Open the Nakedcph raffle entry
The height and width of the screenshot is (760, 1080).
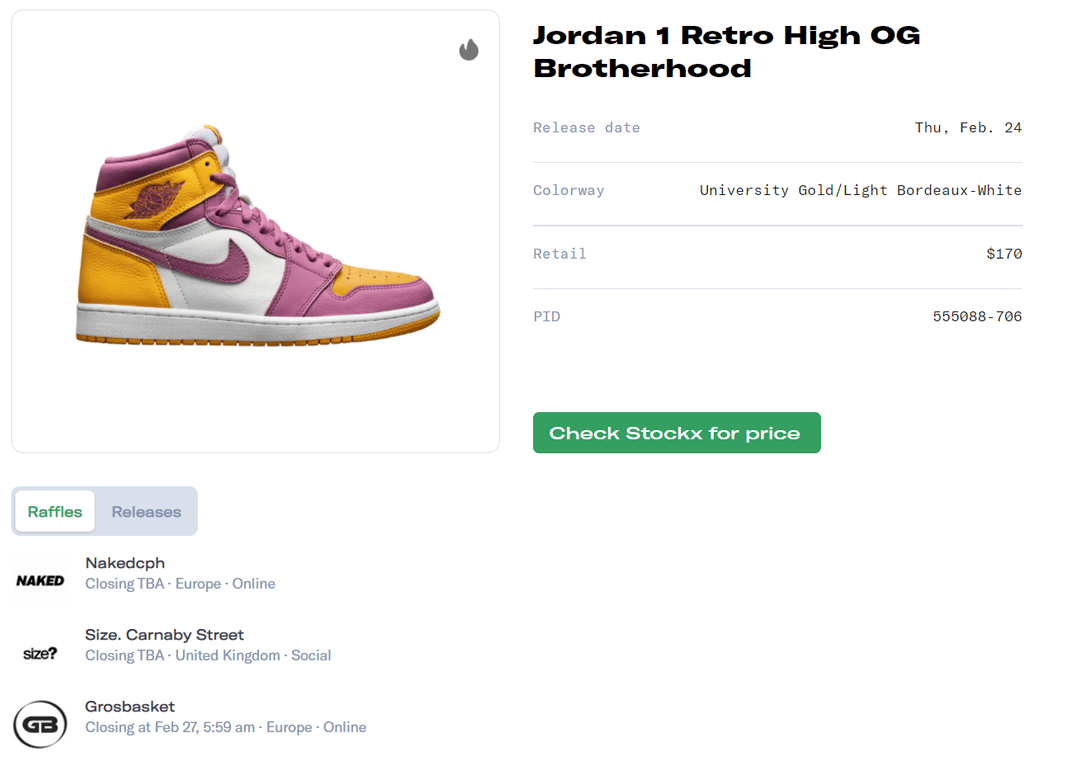click(125, 563)
